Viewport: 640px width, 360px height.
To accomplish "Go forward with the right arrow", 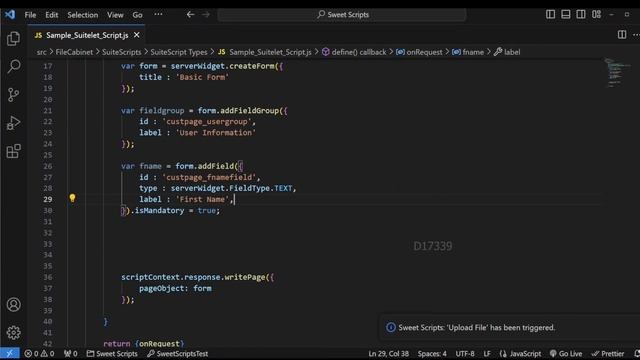I will 206,15.
